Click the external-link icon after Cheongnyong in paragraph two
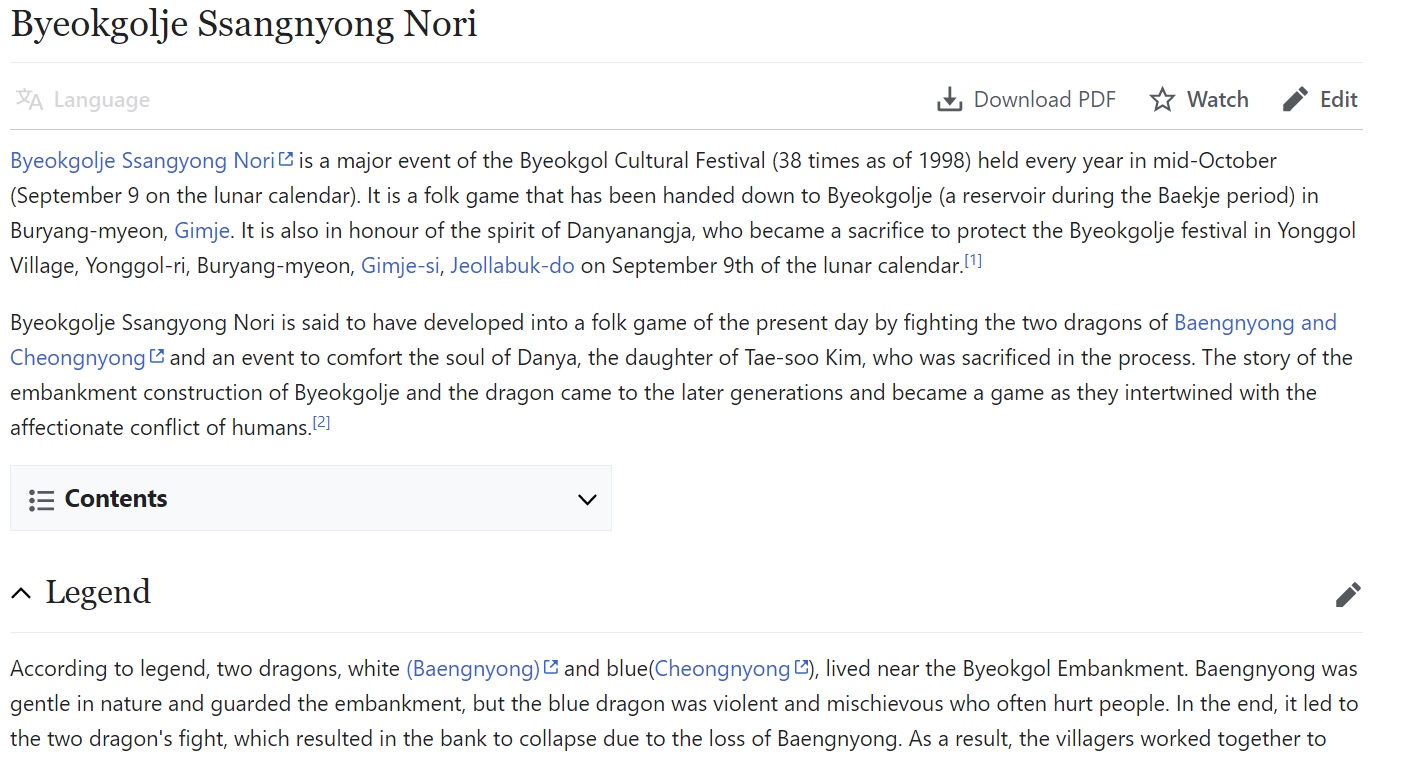 click(x=157, y=356)
